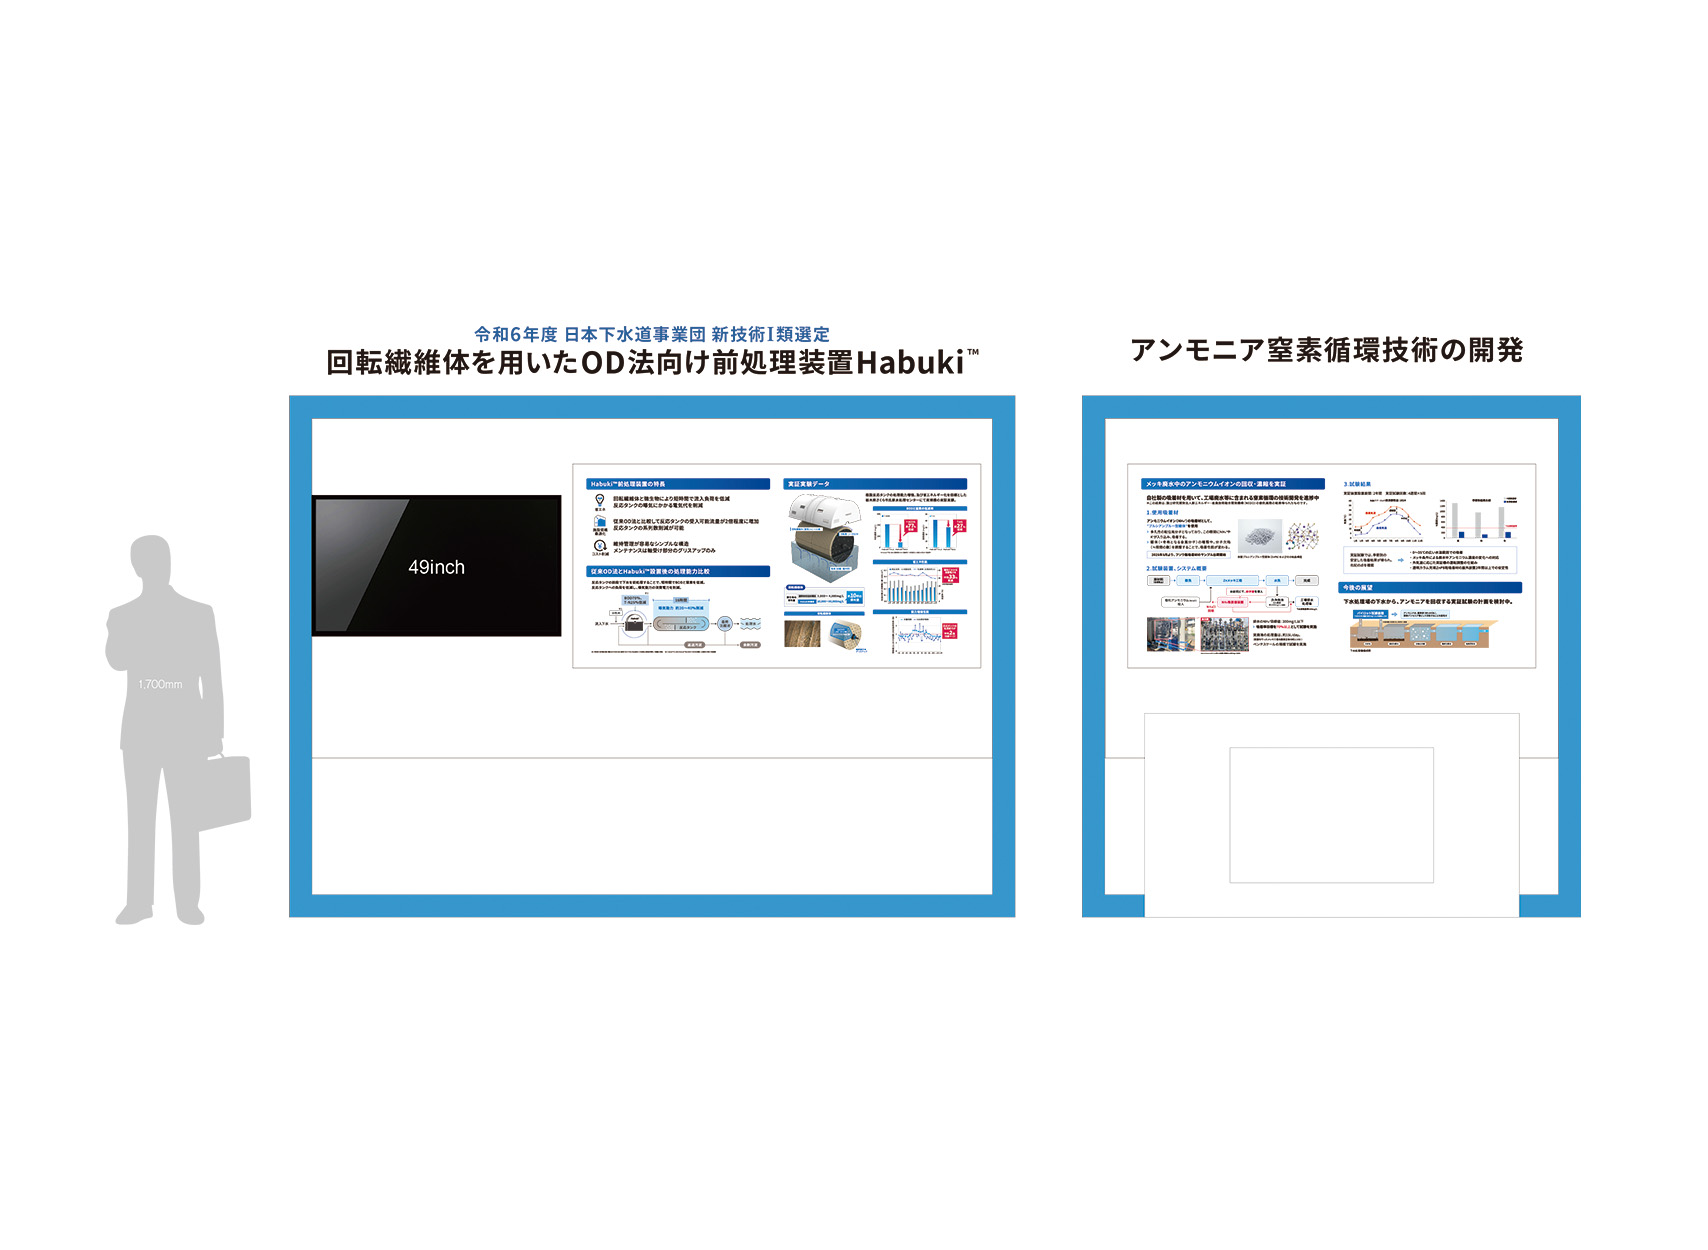Click the molecular structure image on ammonia poster
Image resolution: width=1708 pixels, height=1250 pixels.
[x=1302, y=537]
